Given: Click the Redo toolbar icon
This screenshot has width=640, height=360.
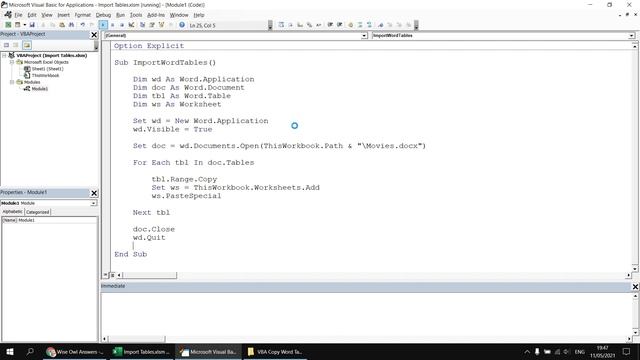Looking at the screenshot, I should pos(92,25).
